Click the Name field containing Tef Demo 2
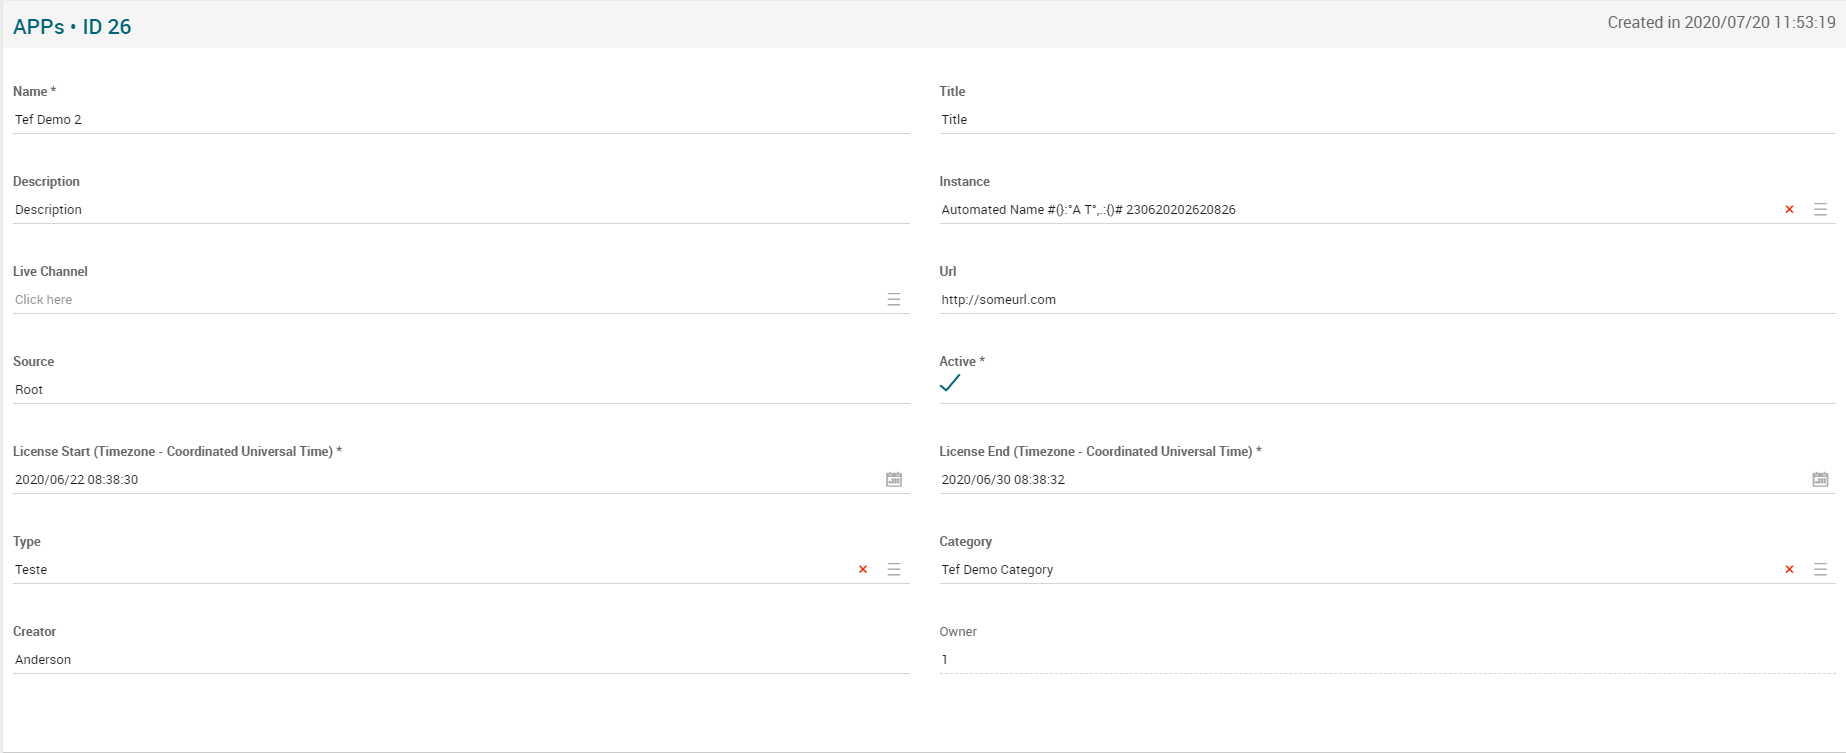The width and height of the screenshot is (1846, 753). click(x=460, y=120)
